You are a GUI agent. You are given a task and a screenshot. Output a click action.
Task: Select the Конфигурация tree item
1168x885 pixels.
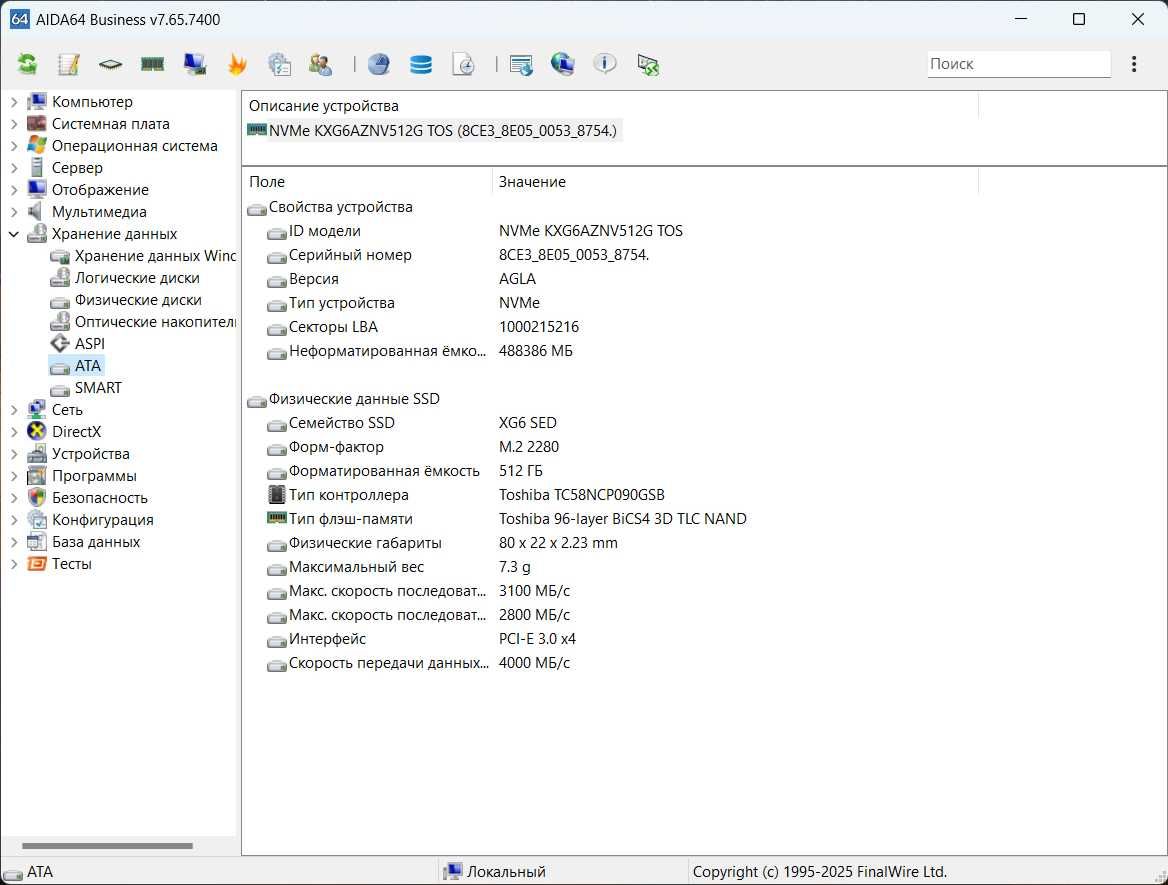click(102, 519)
